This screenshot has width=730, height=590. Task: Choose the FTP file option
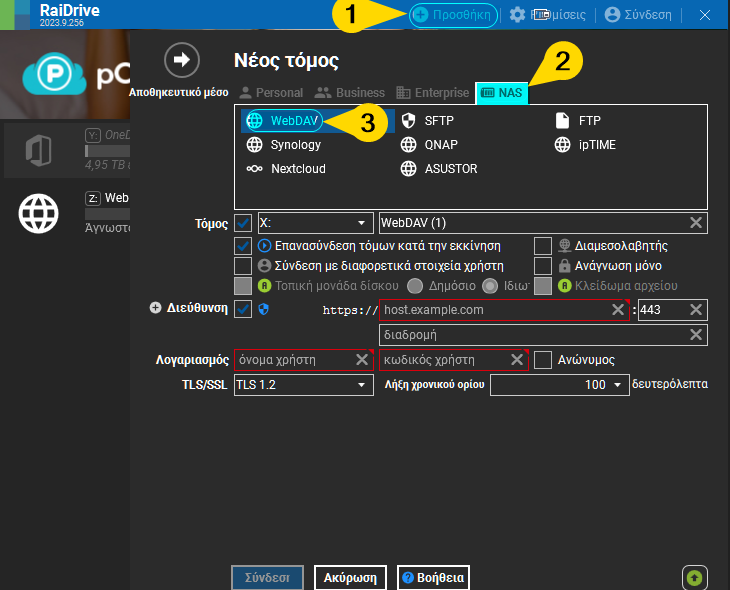578,121
